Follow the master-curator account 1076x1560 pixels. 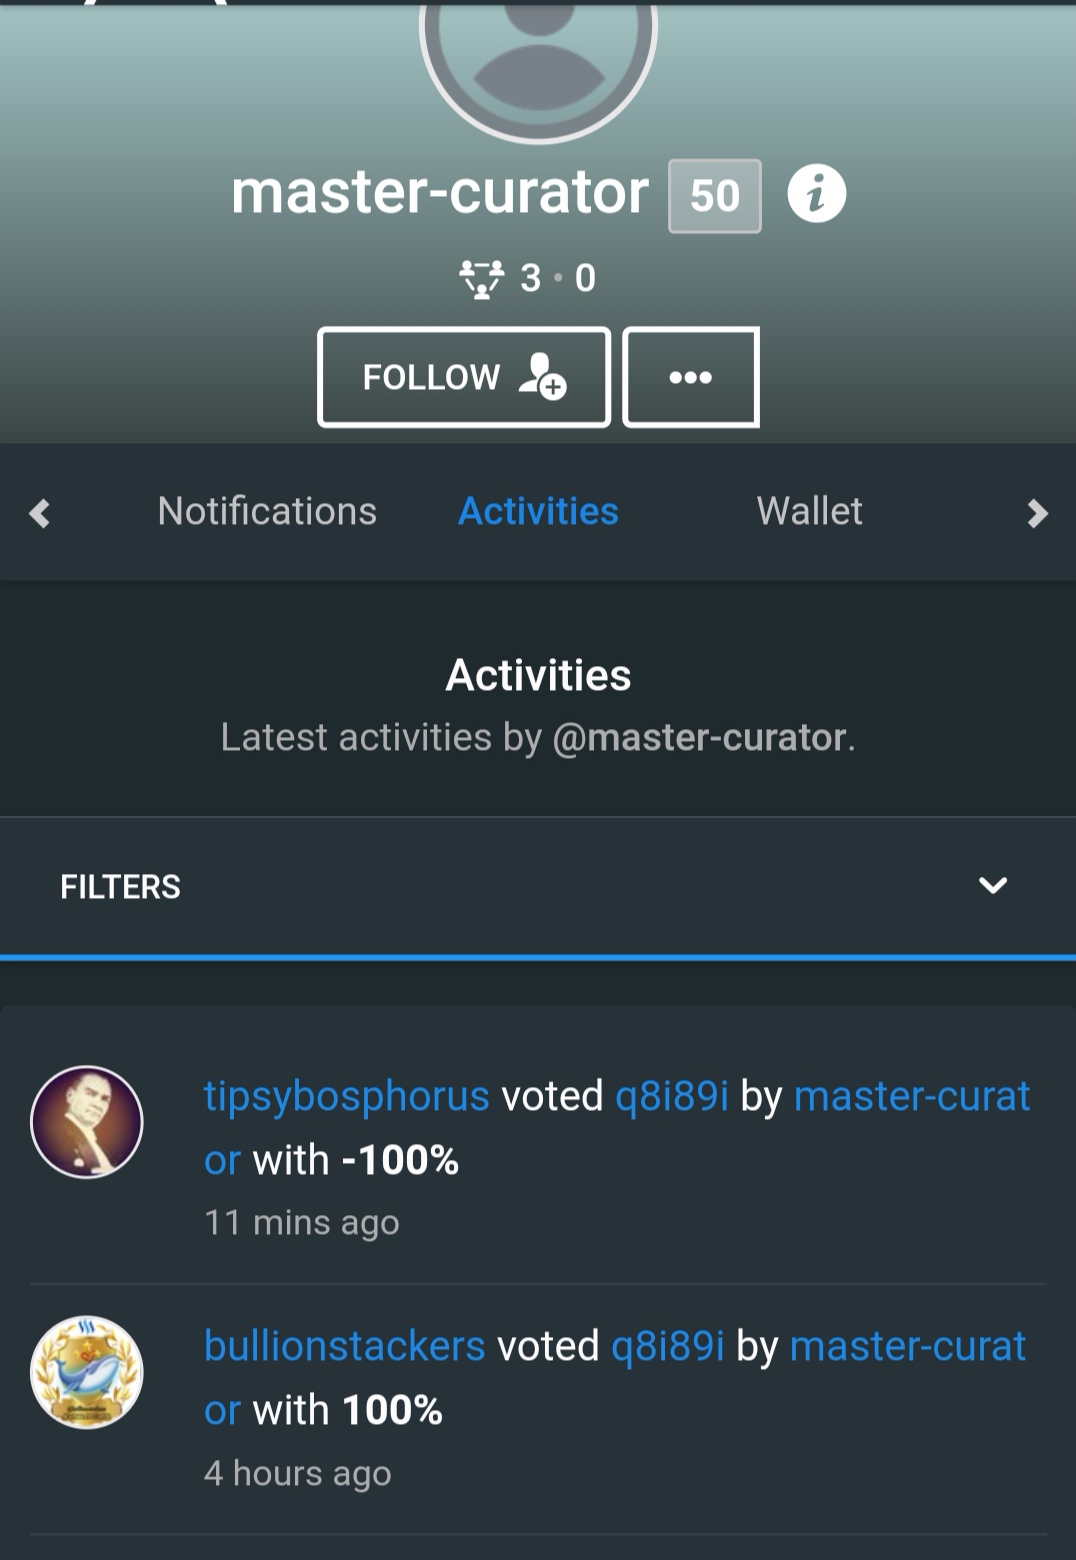pos(464,377)
